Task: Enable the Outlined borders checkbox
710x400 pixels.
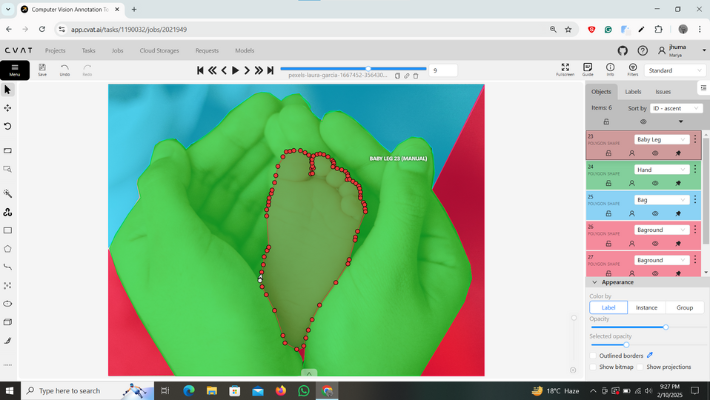Action: (x=593, y=355)
